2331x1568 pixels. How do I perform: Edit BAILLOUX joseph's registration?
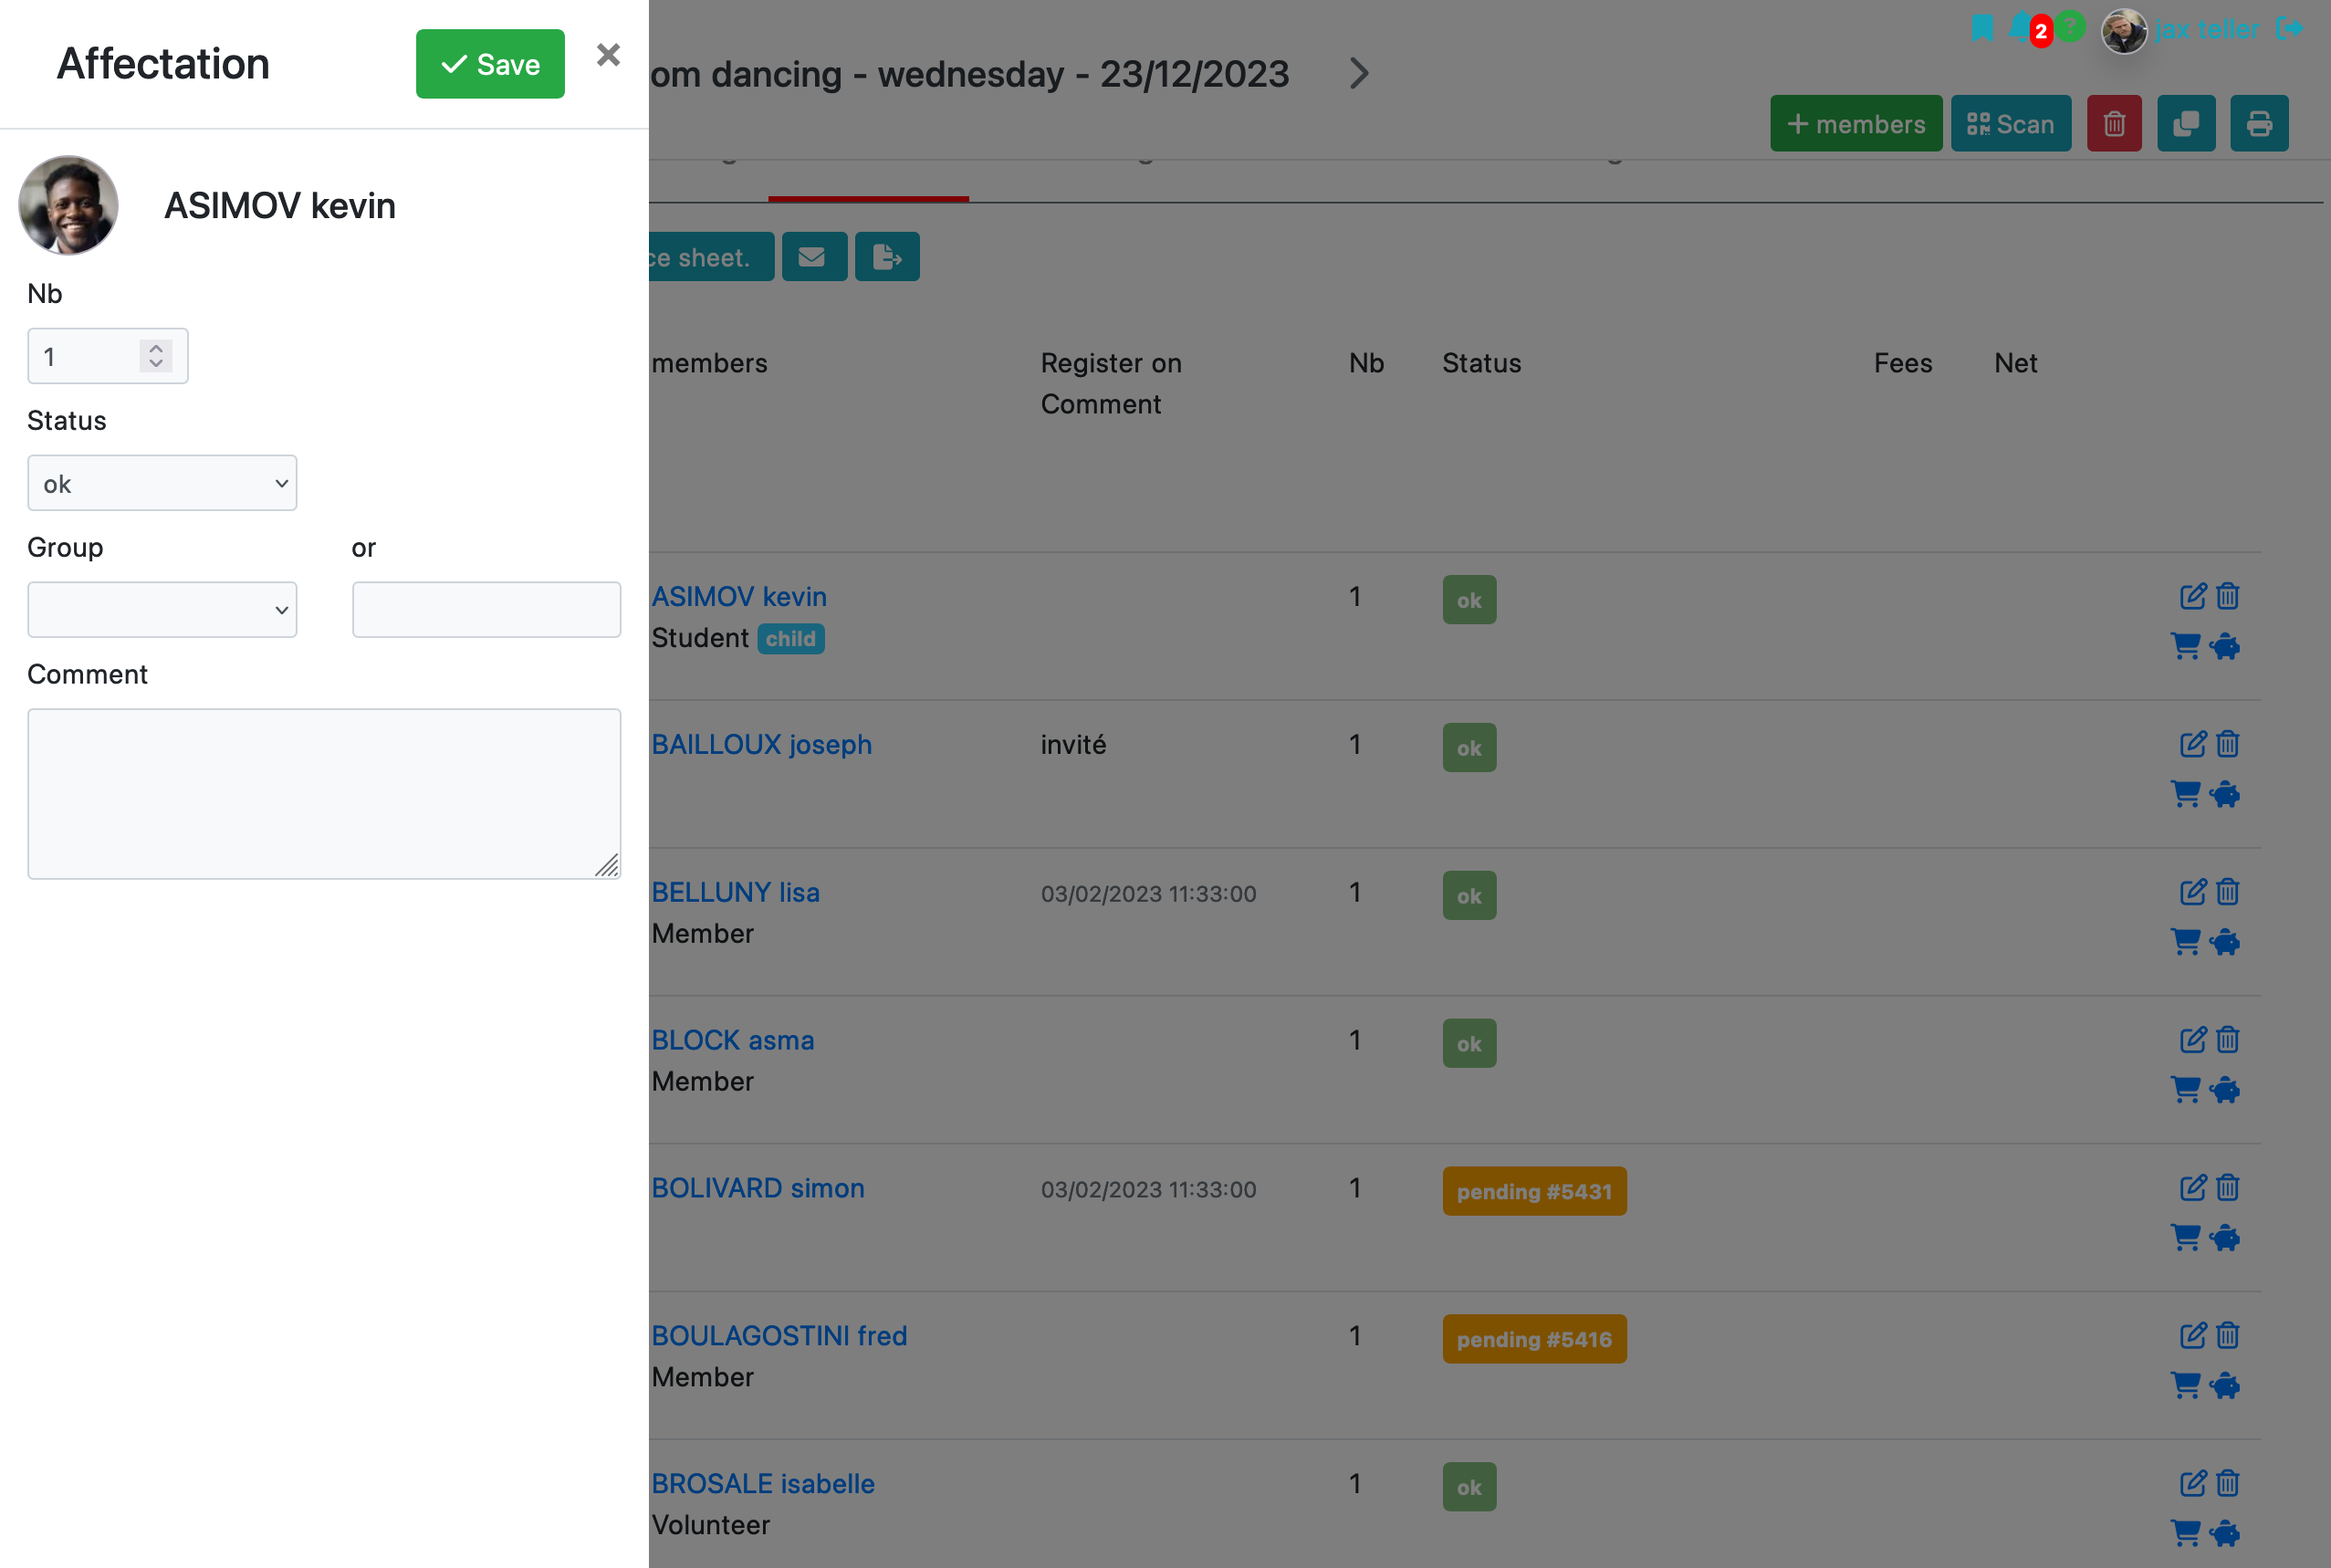[2192, 744]
